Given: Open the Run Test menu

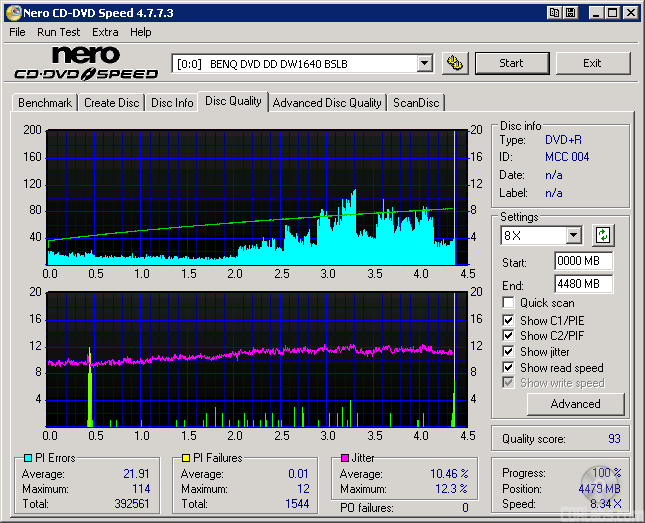Looking at the screenshot, I should coord(58,32).
